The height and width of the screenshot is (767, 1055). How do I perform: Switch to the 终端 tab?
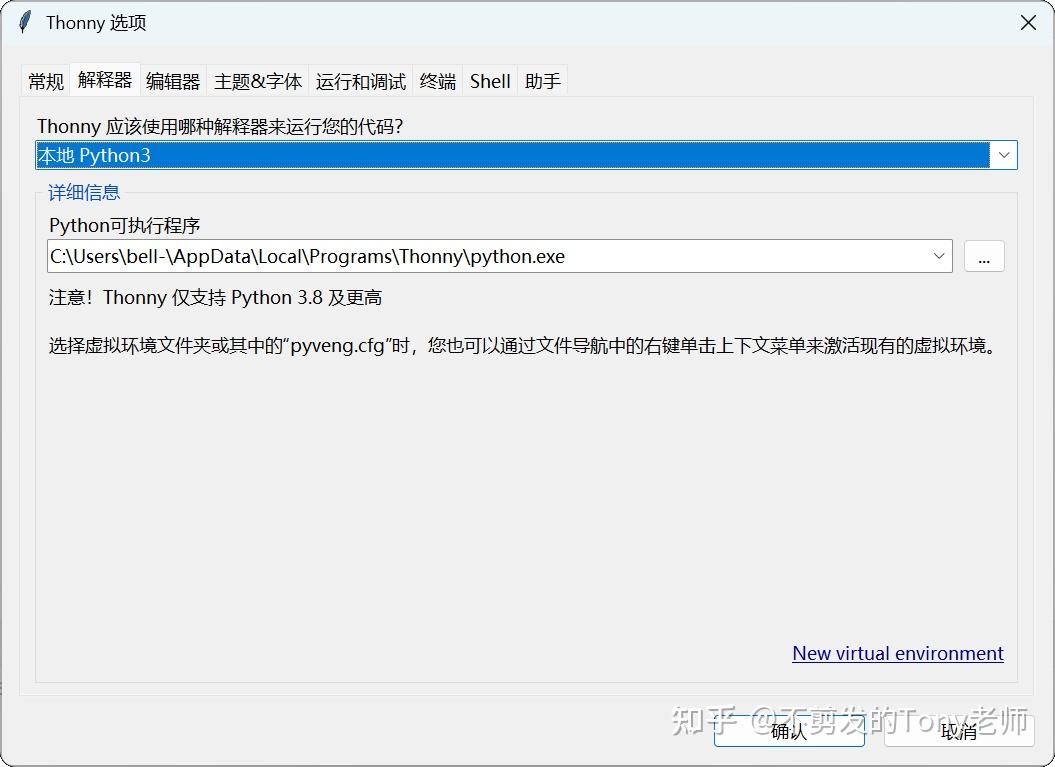click(436, 81)
